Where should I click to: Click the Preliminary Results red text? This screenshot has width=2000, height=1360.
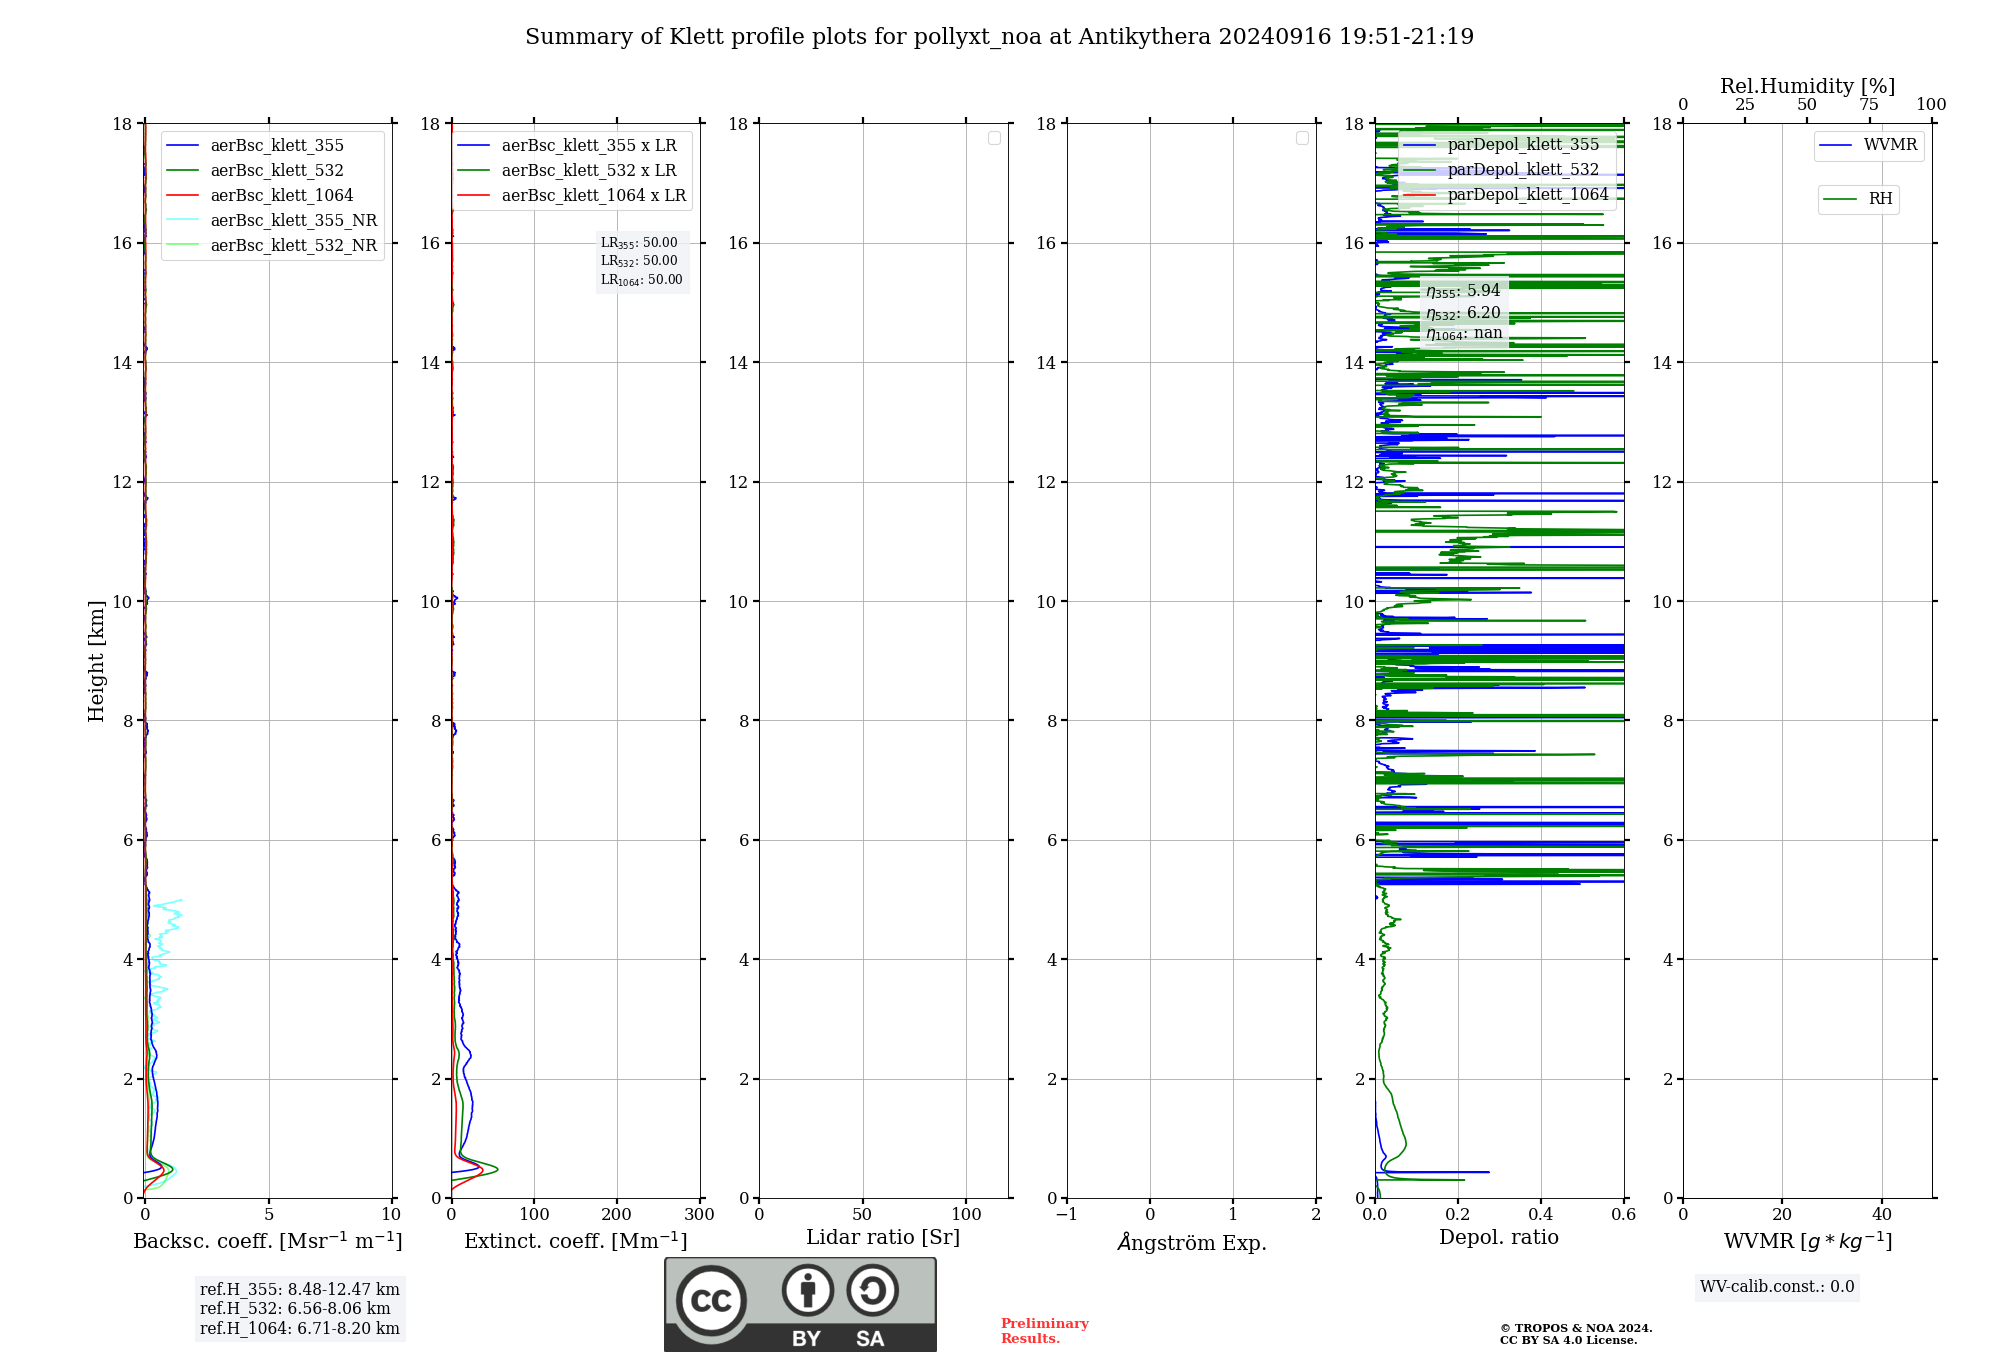(1045, 1331)
